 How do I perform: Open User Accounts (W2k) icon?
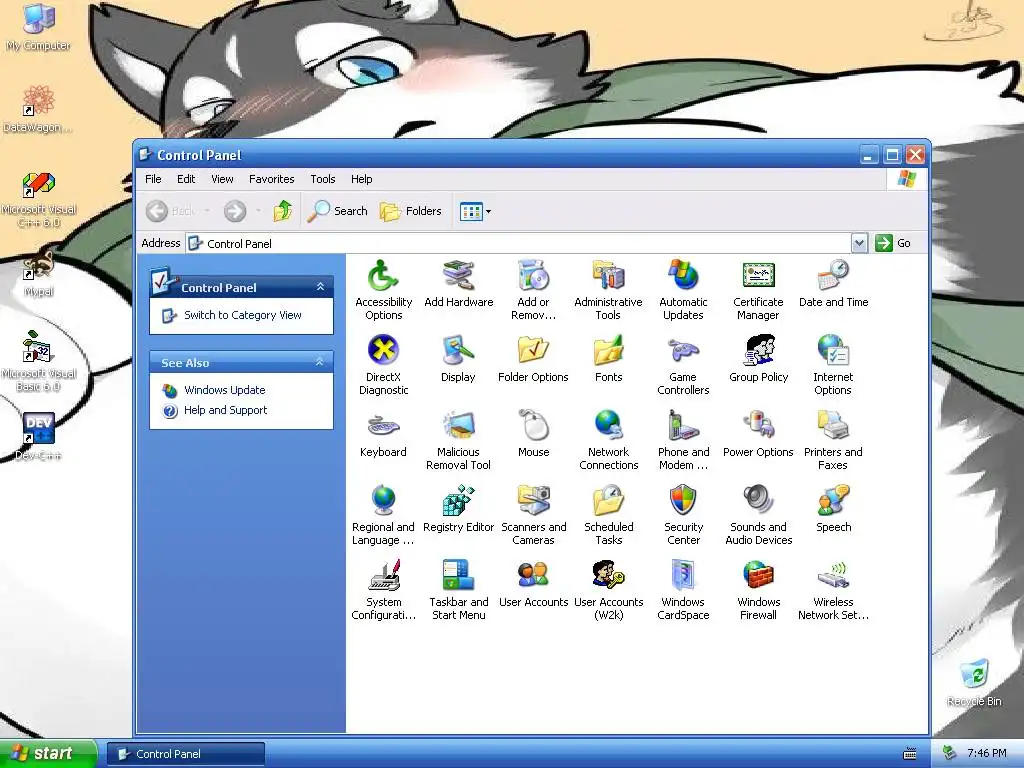click(x=609, y=576)
